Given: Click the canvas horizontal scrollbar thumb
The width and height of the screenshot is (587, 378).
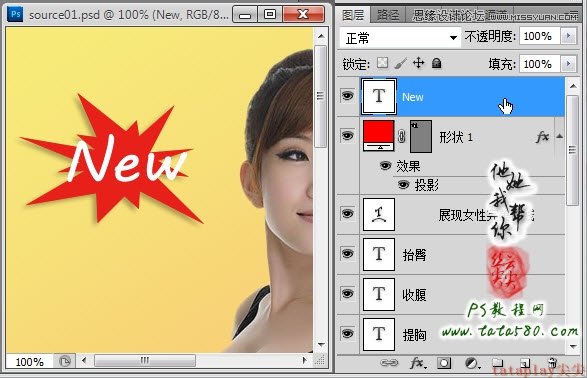Looking at the screenshot, I should [x=145, y=361].
